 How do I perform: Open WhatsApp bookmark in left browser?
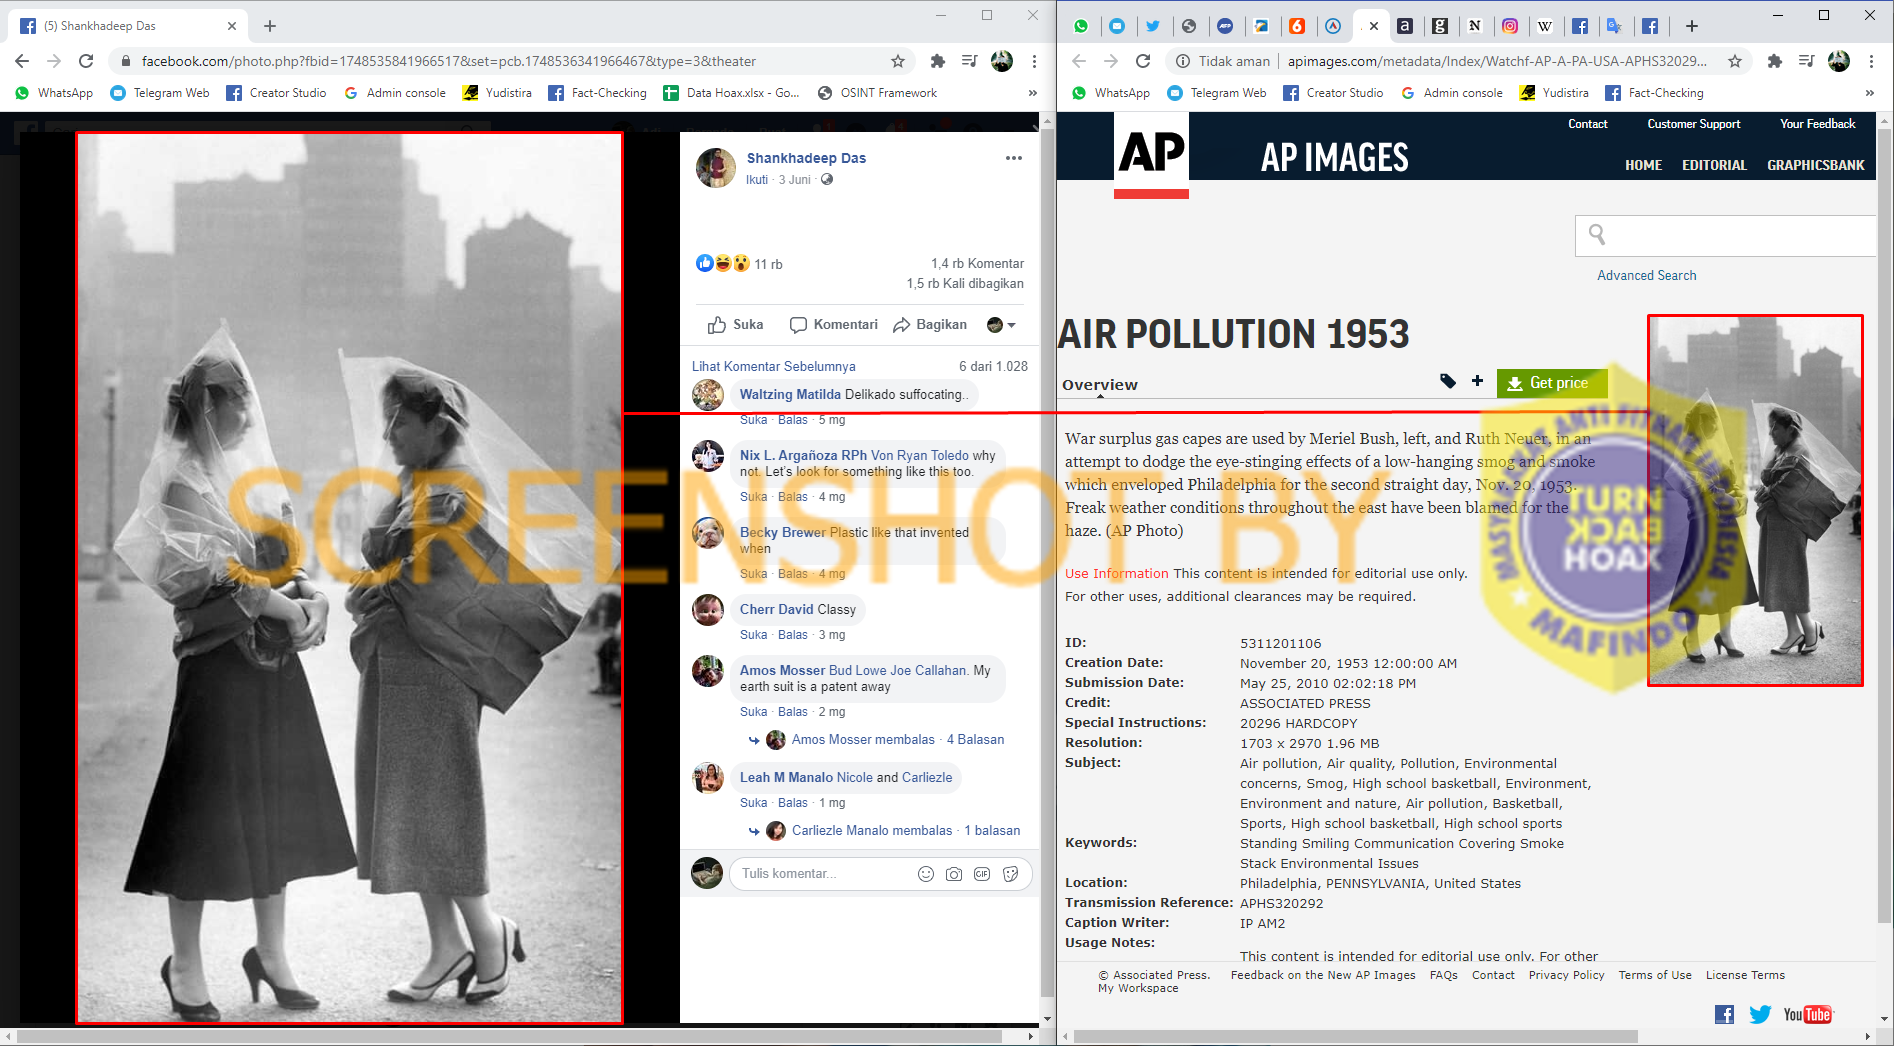coord(54,93)
